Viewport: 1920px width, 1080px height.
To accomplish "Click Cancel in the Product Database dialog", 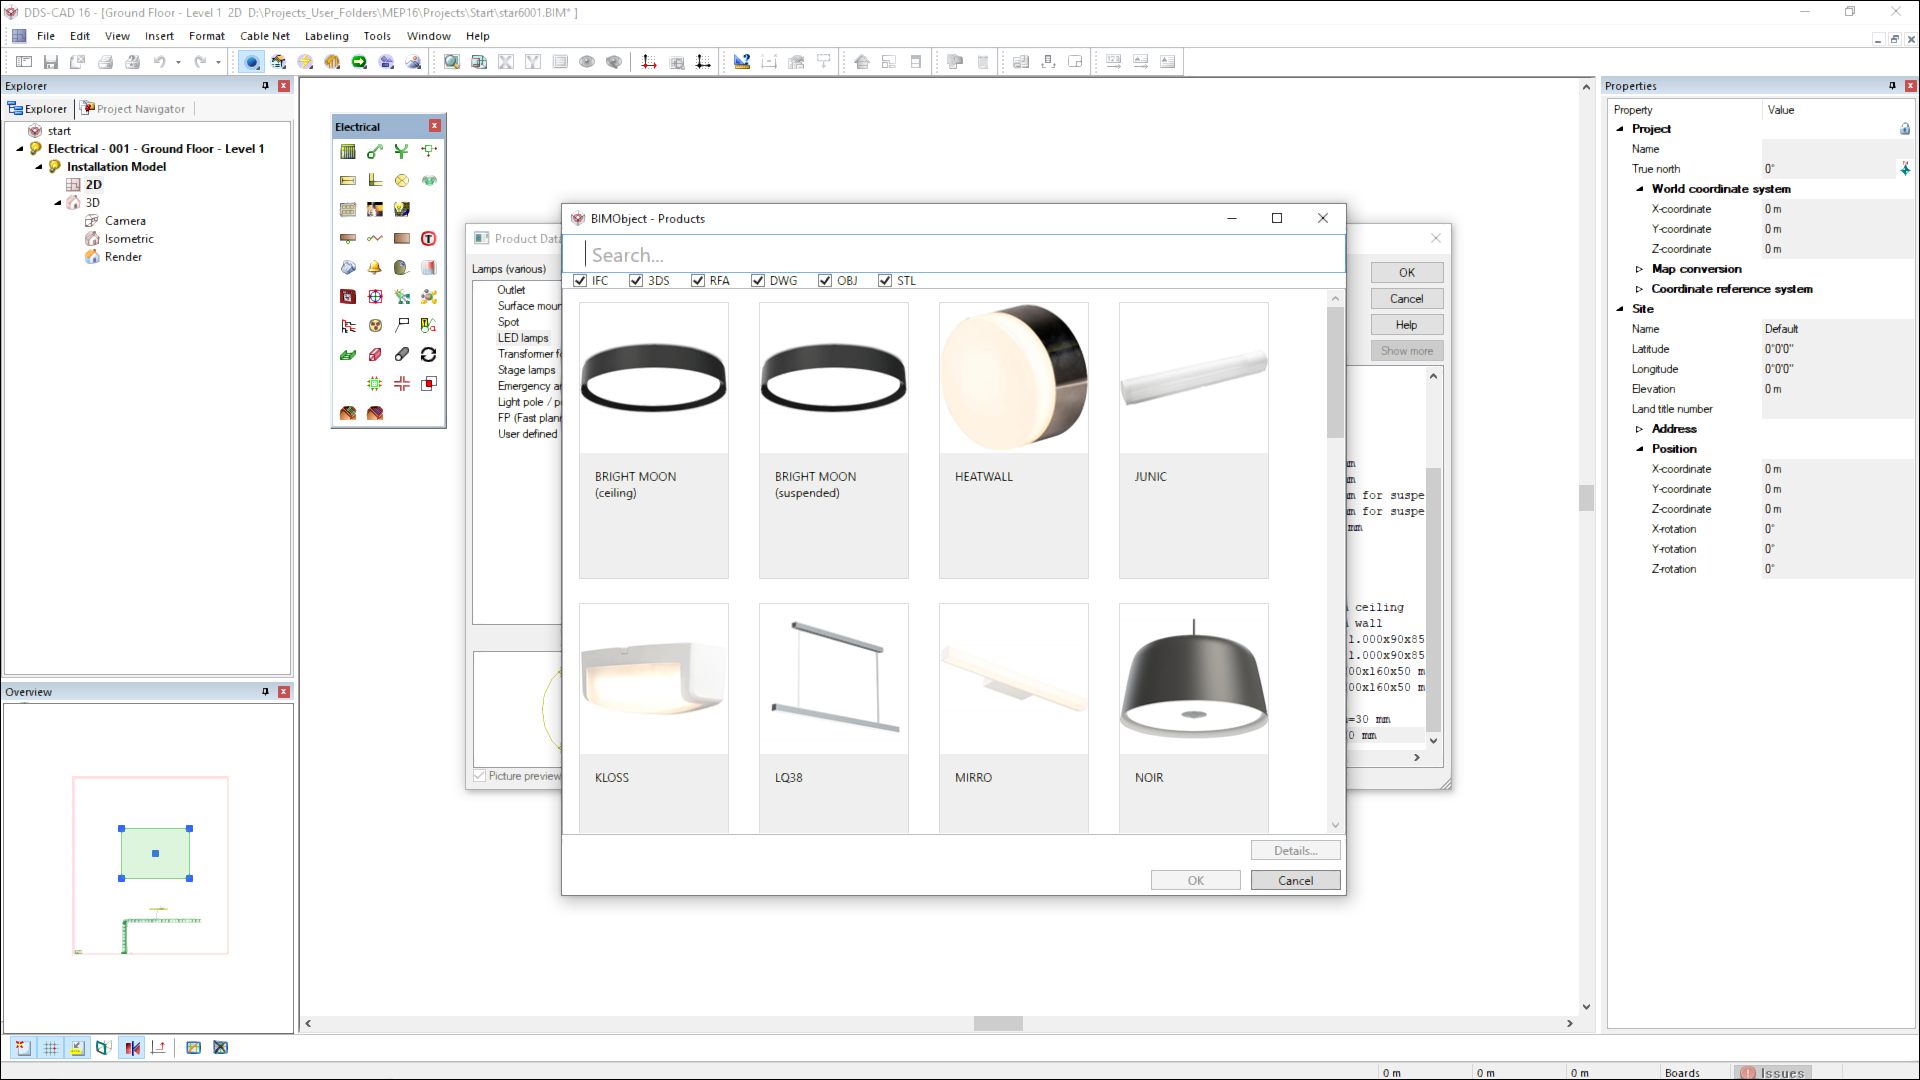I will click(1406, 299).
